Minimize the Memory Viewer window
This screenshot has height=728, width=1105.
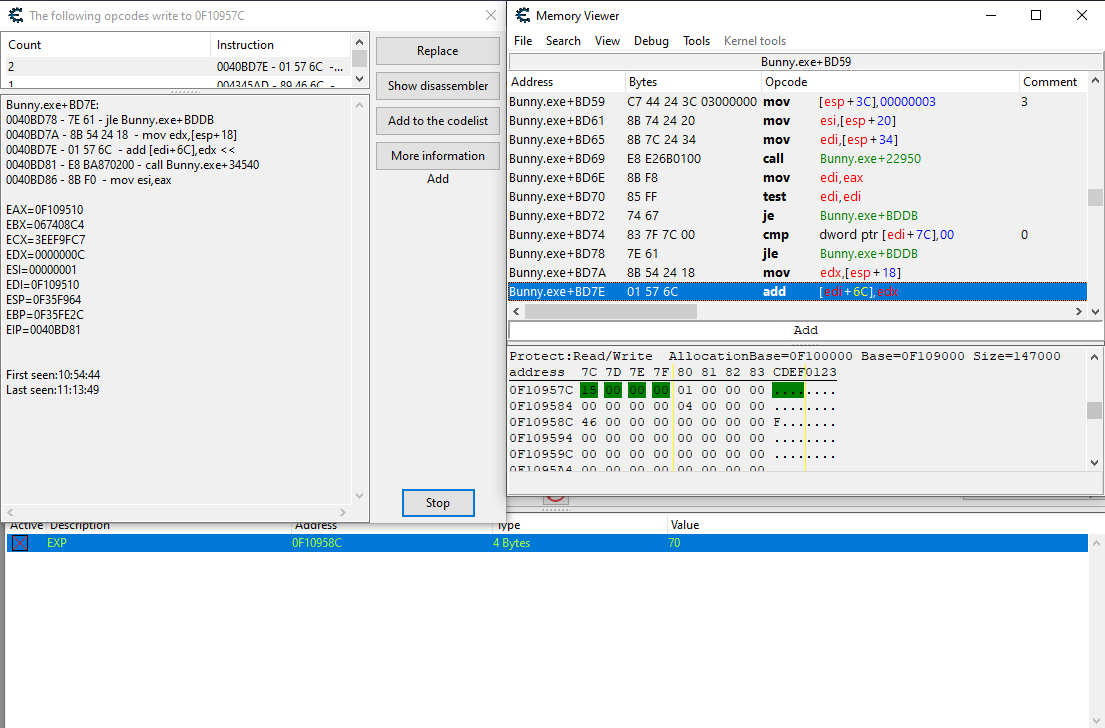pyautogui.click(x=990, y=15)
